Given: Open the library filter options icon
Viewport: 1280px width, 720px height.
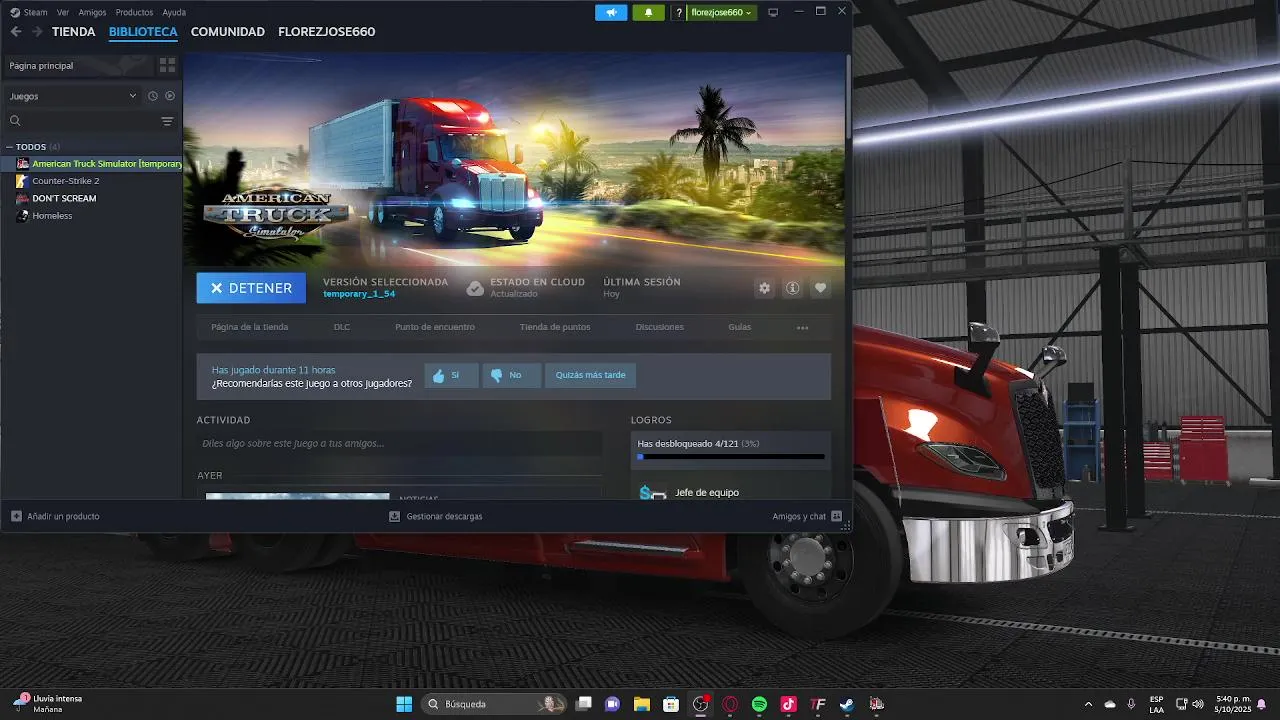Looking at the screenshot, I should click(x=167, y=121).
